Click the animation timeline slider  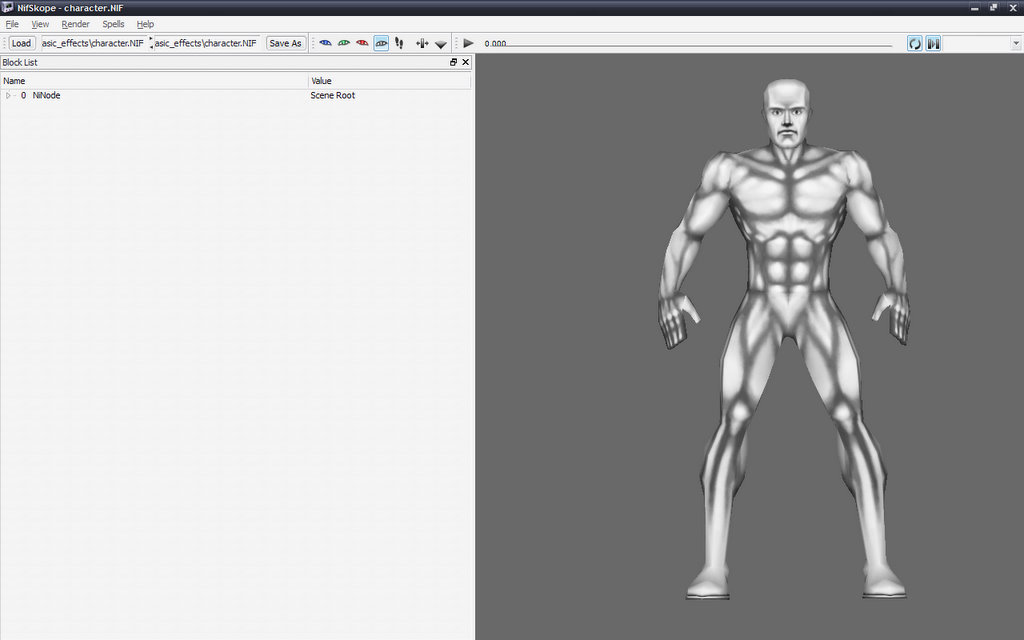pos(700,45)
